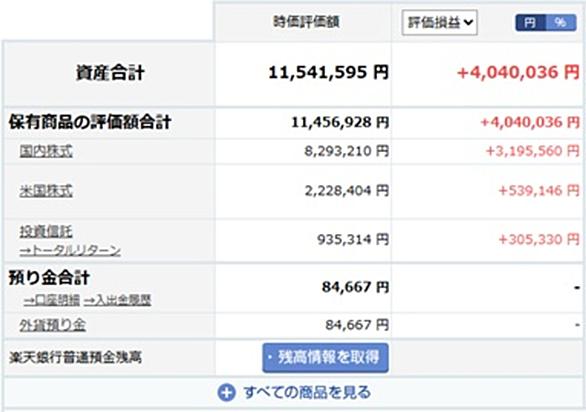Screen dimensions: 586x412
Task: Click the 時価評価額 column header
Action: click(x=306, y=22)
